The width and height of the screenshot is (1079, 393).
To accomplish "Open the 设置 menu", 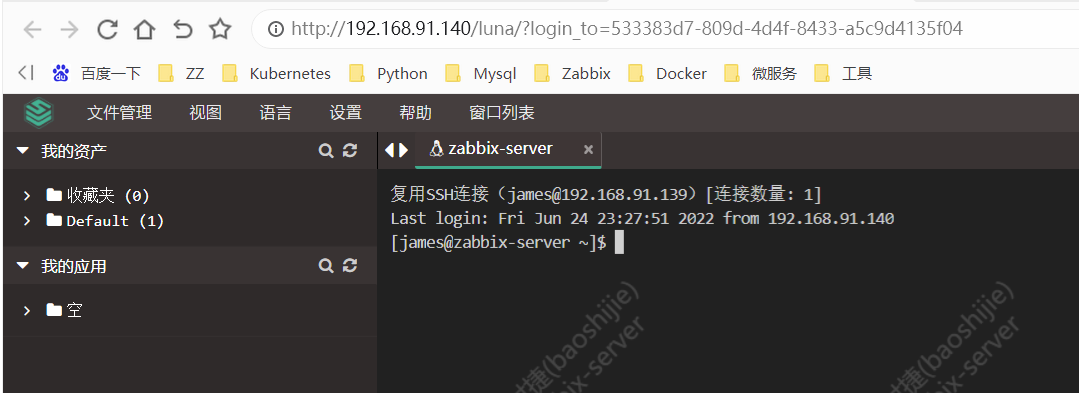I will (x=345, y=113).
